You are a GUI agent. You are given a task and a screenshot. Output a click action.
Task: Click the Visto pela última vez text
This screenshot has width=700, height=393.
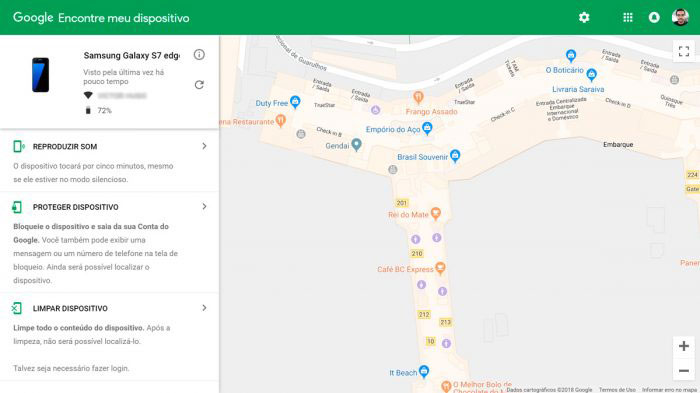click(124, 76)
